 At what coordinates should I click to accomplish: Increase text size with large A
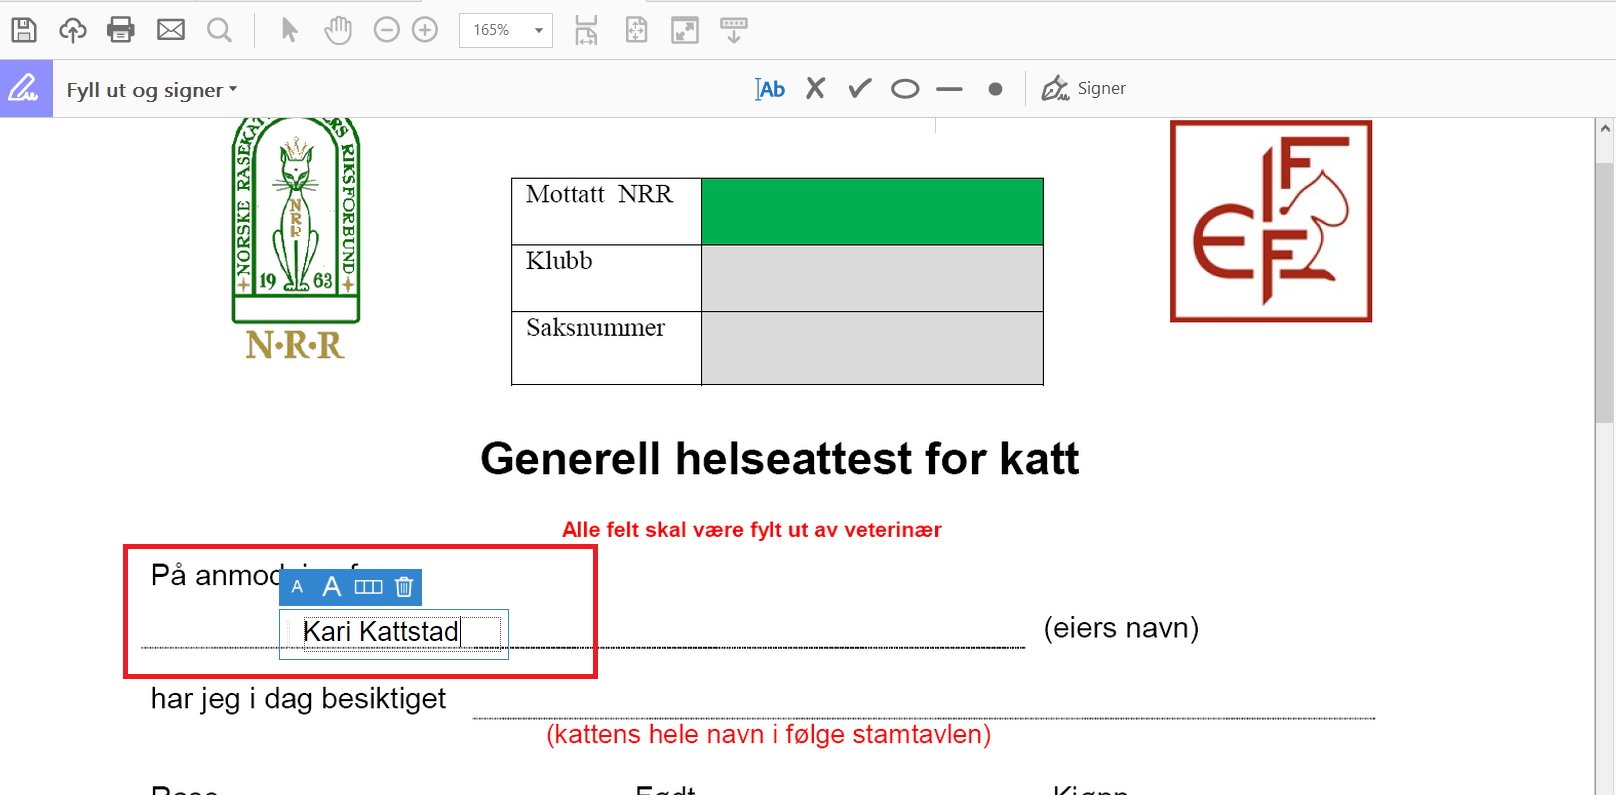click(x=332, y=587)
